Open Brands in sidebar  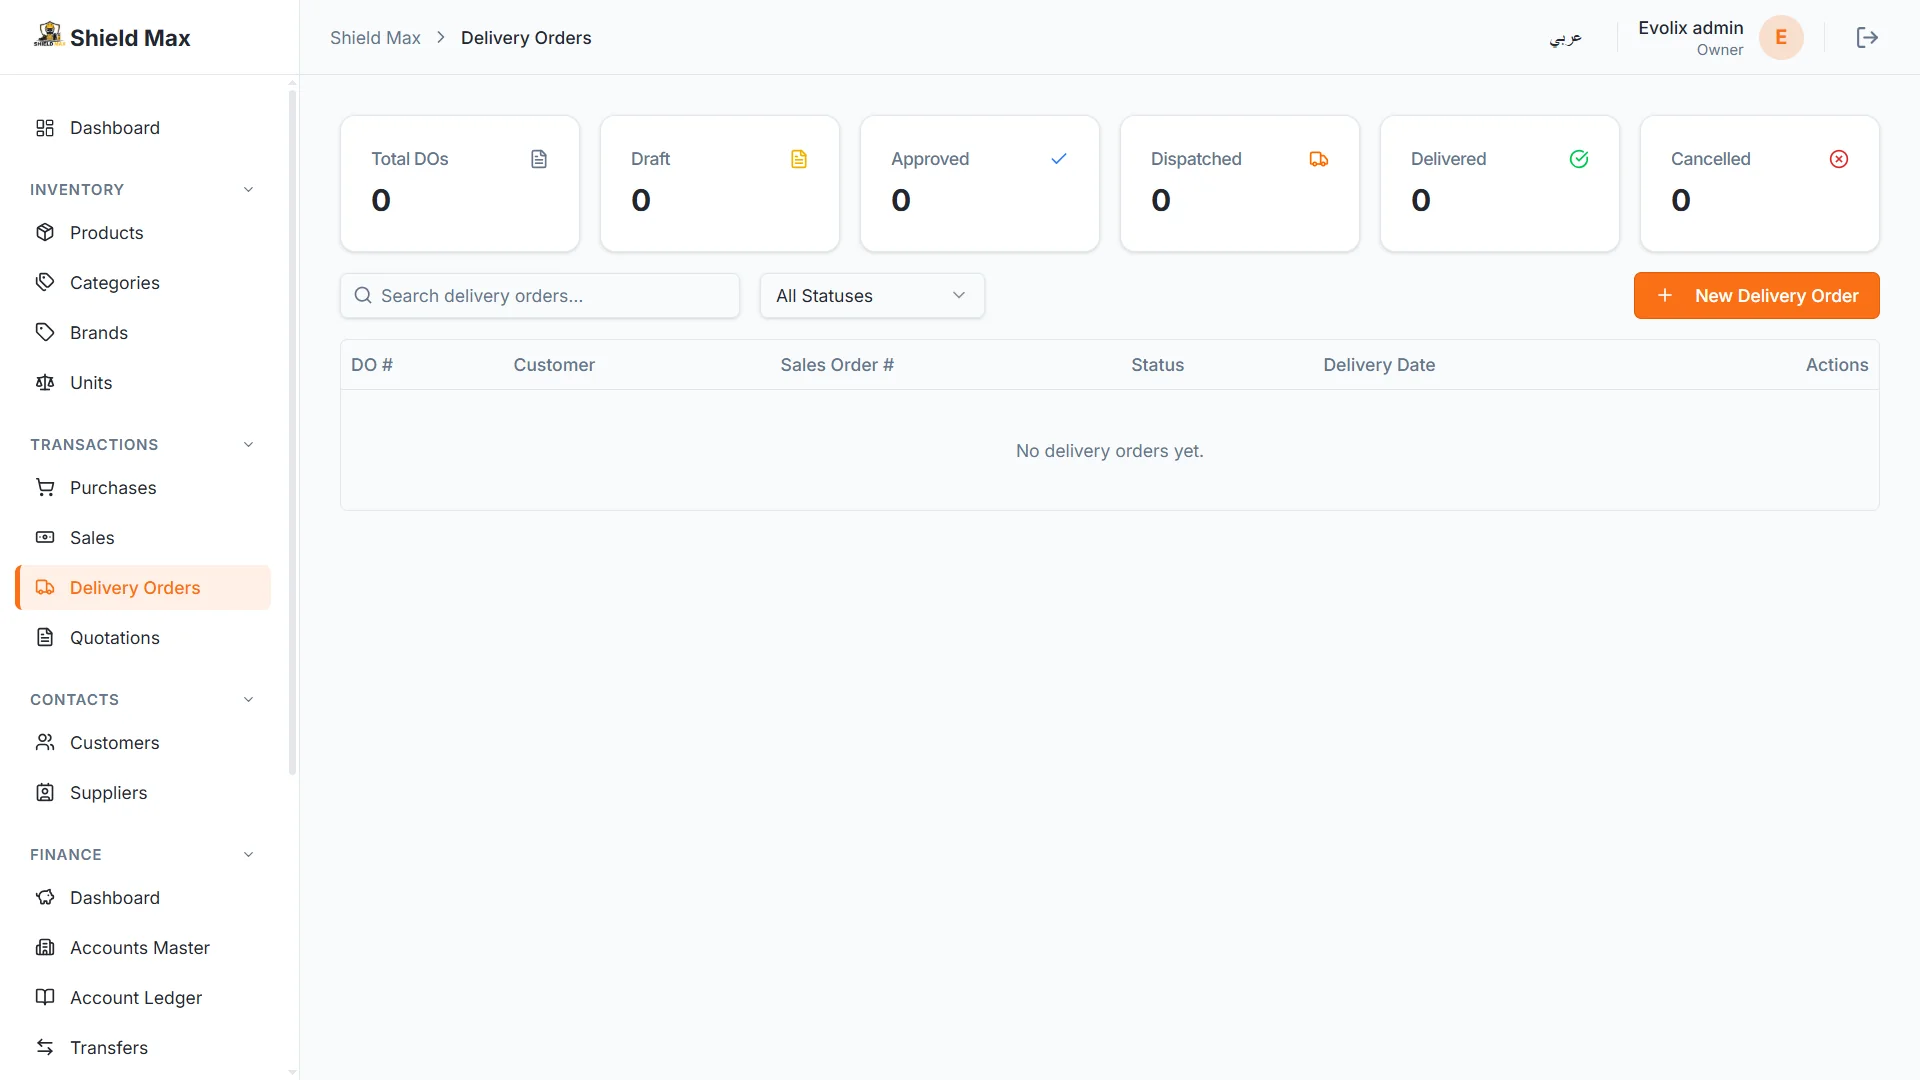[x=143, y=333]
